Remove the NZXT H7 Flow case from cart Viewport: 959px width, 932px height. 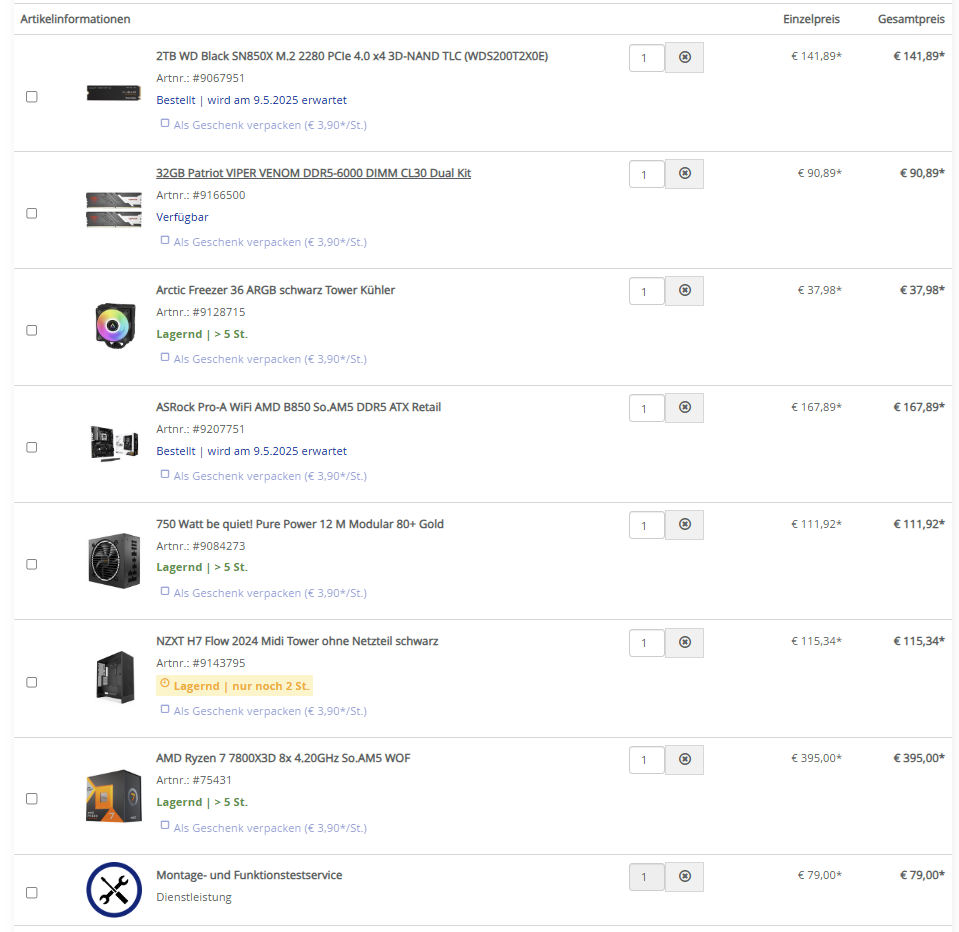[x=684, y=643]
